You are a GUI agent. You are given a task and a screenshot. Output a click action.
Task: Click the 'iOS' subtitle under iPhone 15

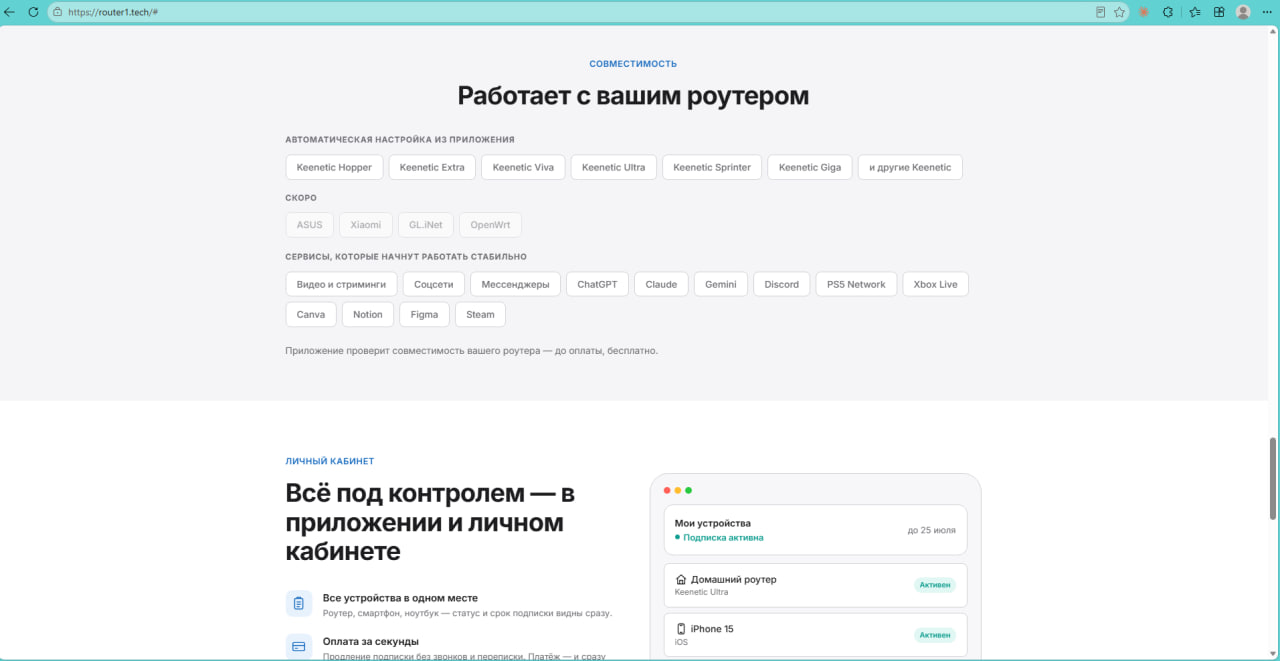tap(681, 642)
